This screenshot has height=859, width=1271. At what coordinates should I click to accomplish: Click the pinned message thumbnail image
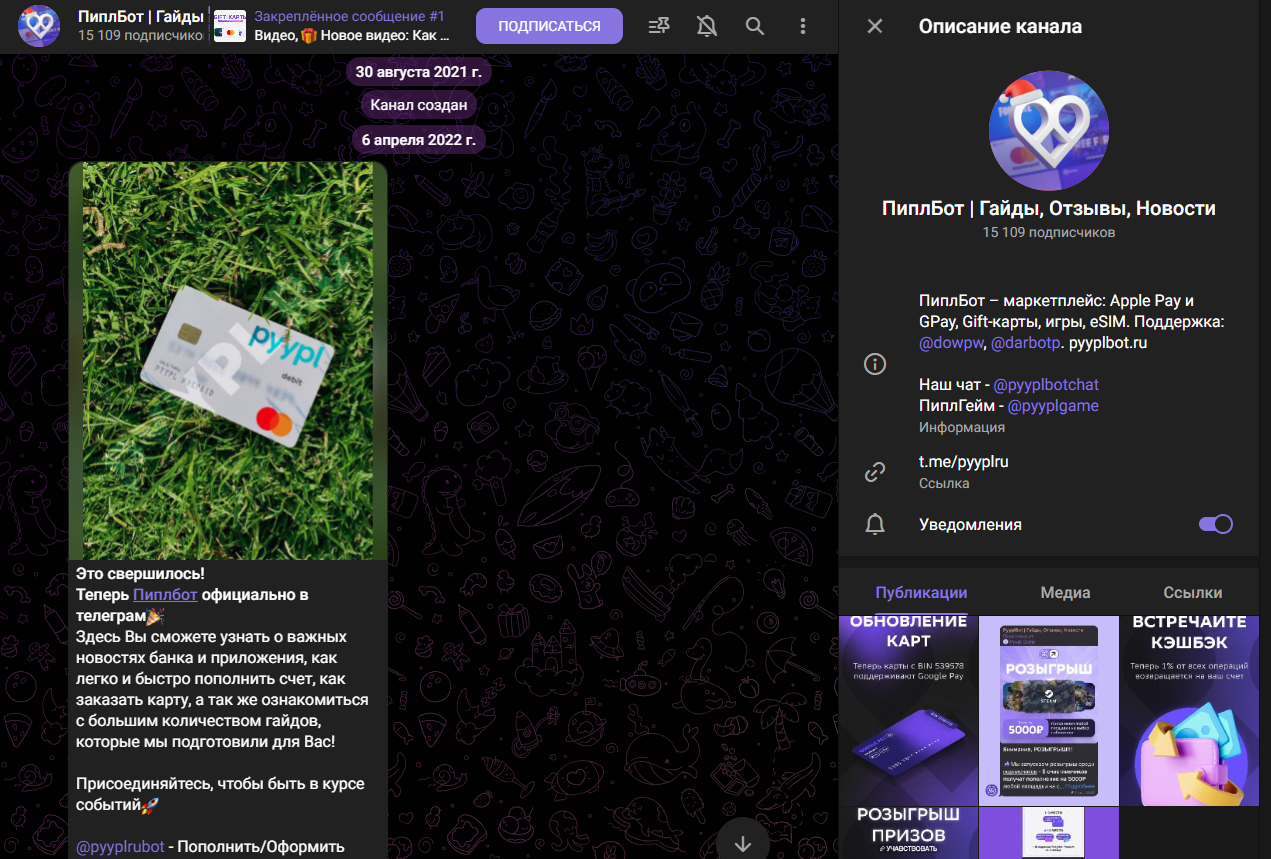click(230, 26)
